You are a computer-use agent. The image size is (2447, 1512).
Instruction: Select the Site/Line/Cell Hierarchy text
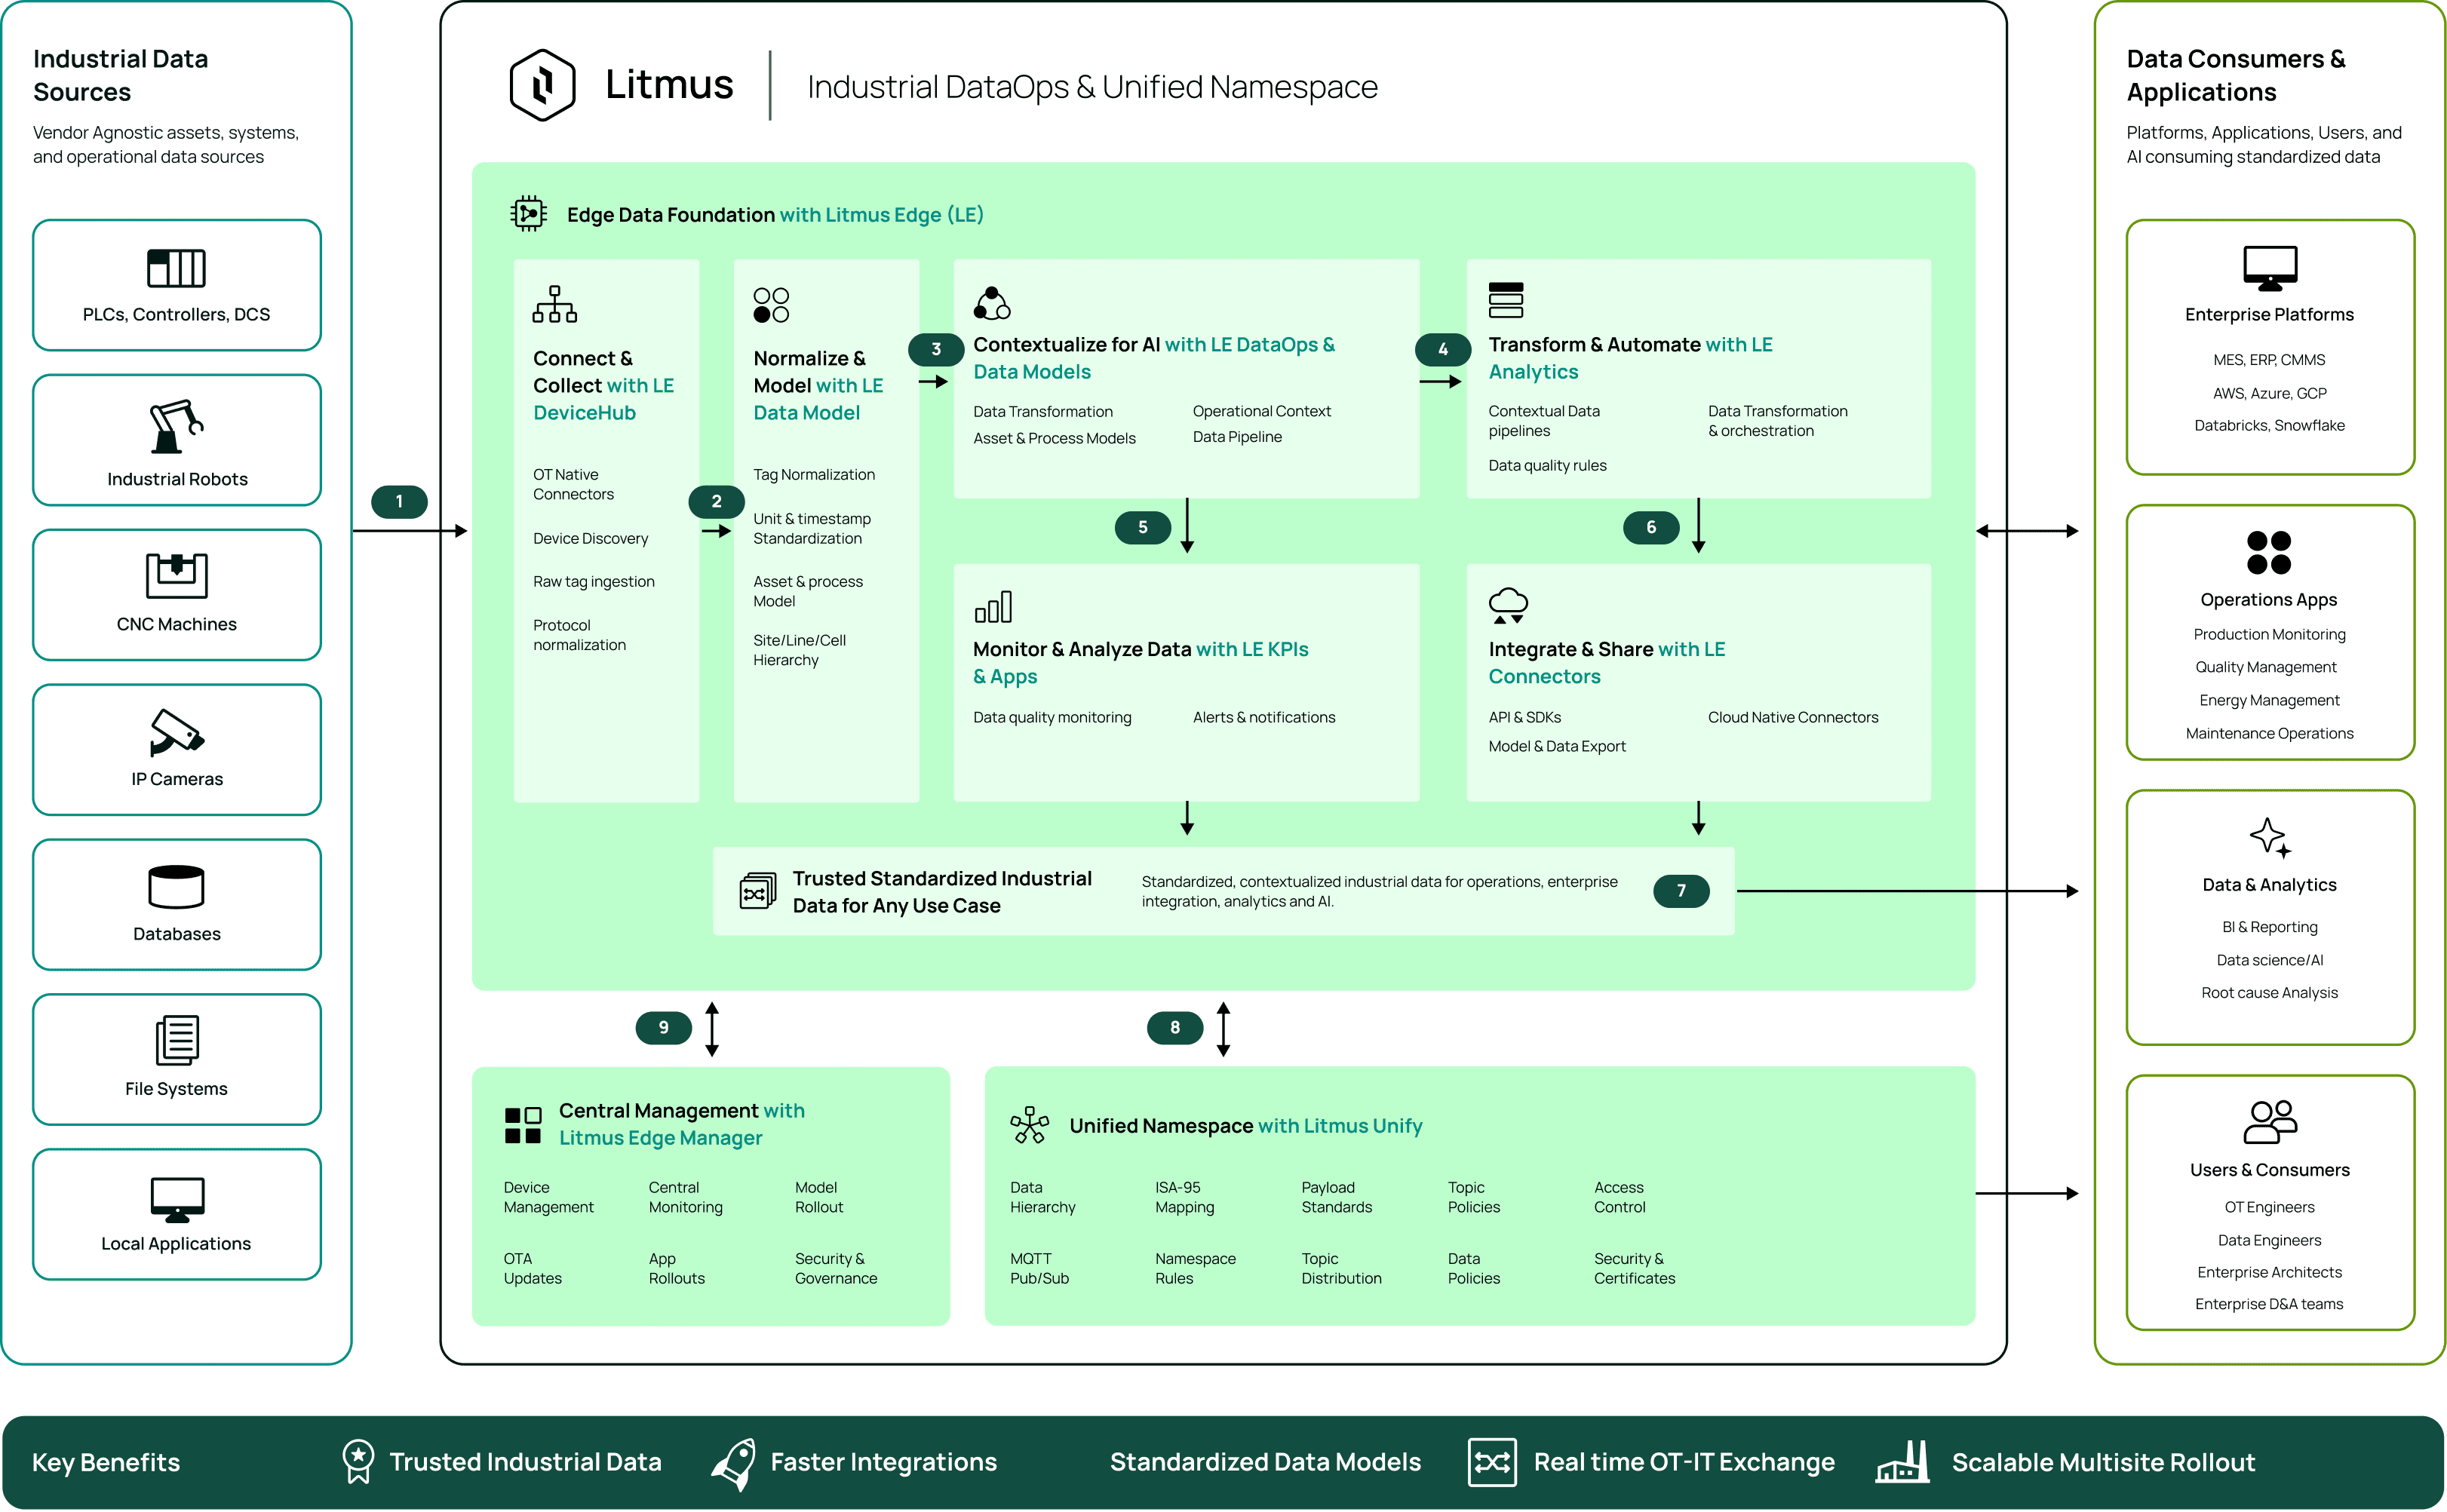coord(799,650)
